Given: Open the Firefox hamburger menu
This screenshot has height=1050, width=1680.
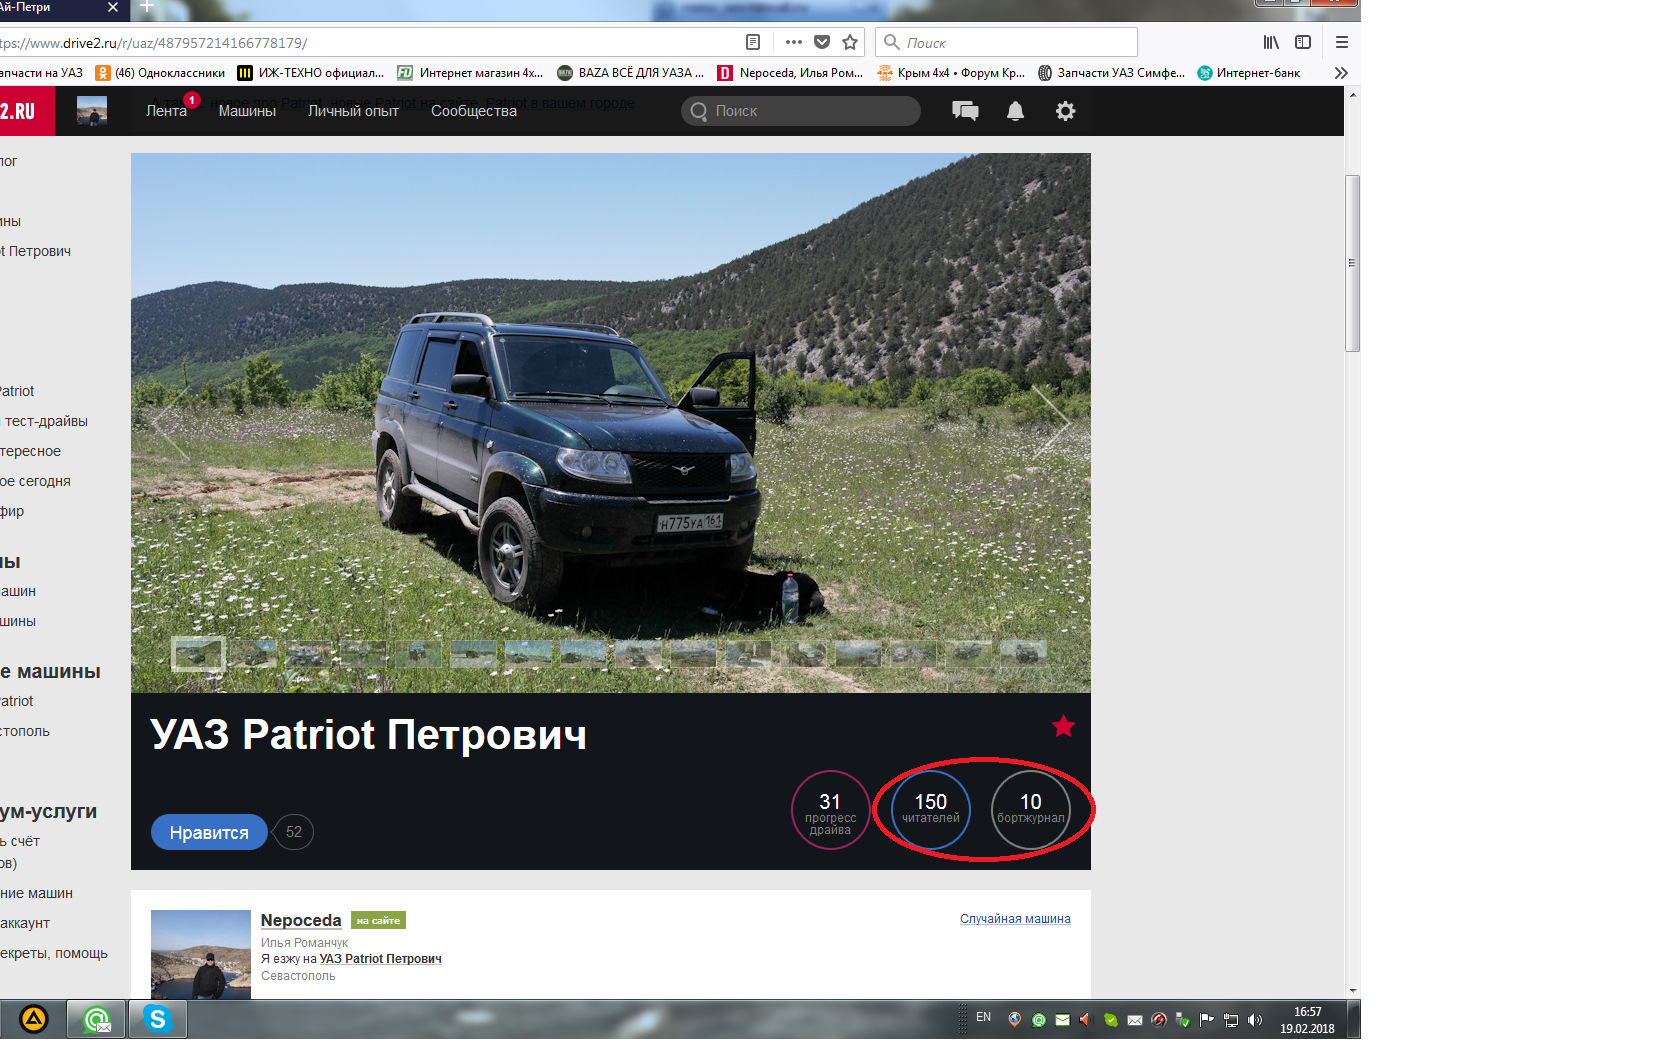Looking at the screenshot, I should pos(1342,42).
